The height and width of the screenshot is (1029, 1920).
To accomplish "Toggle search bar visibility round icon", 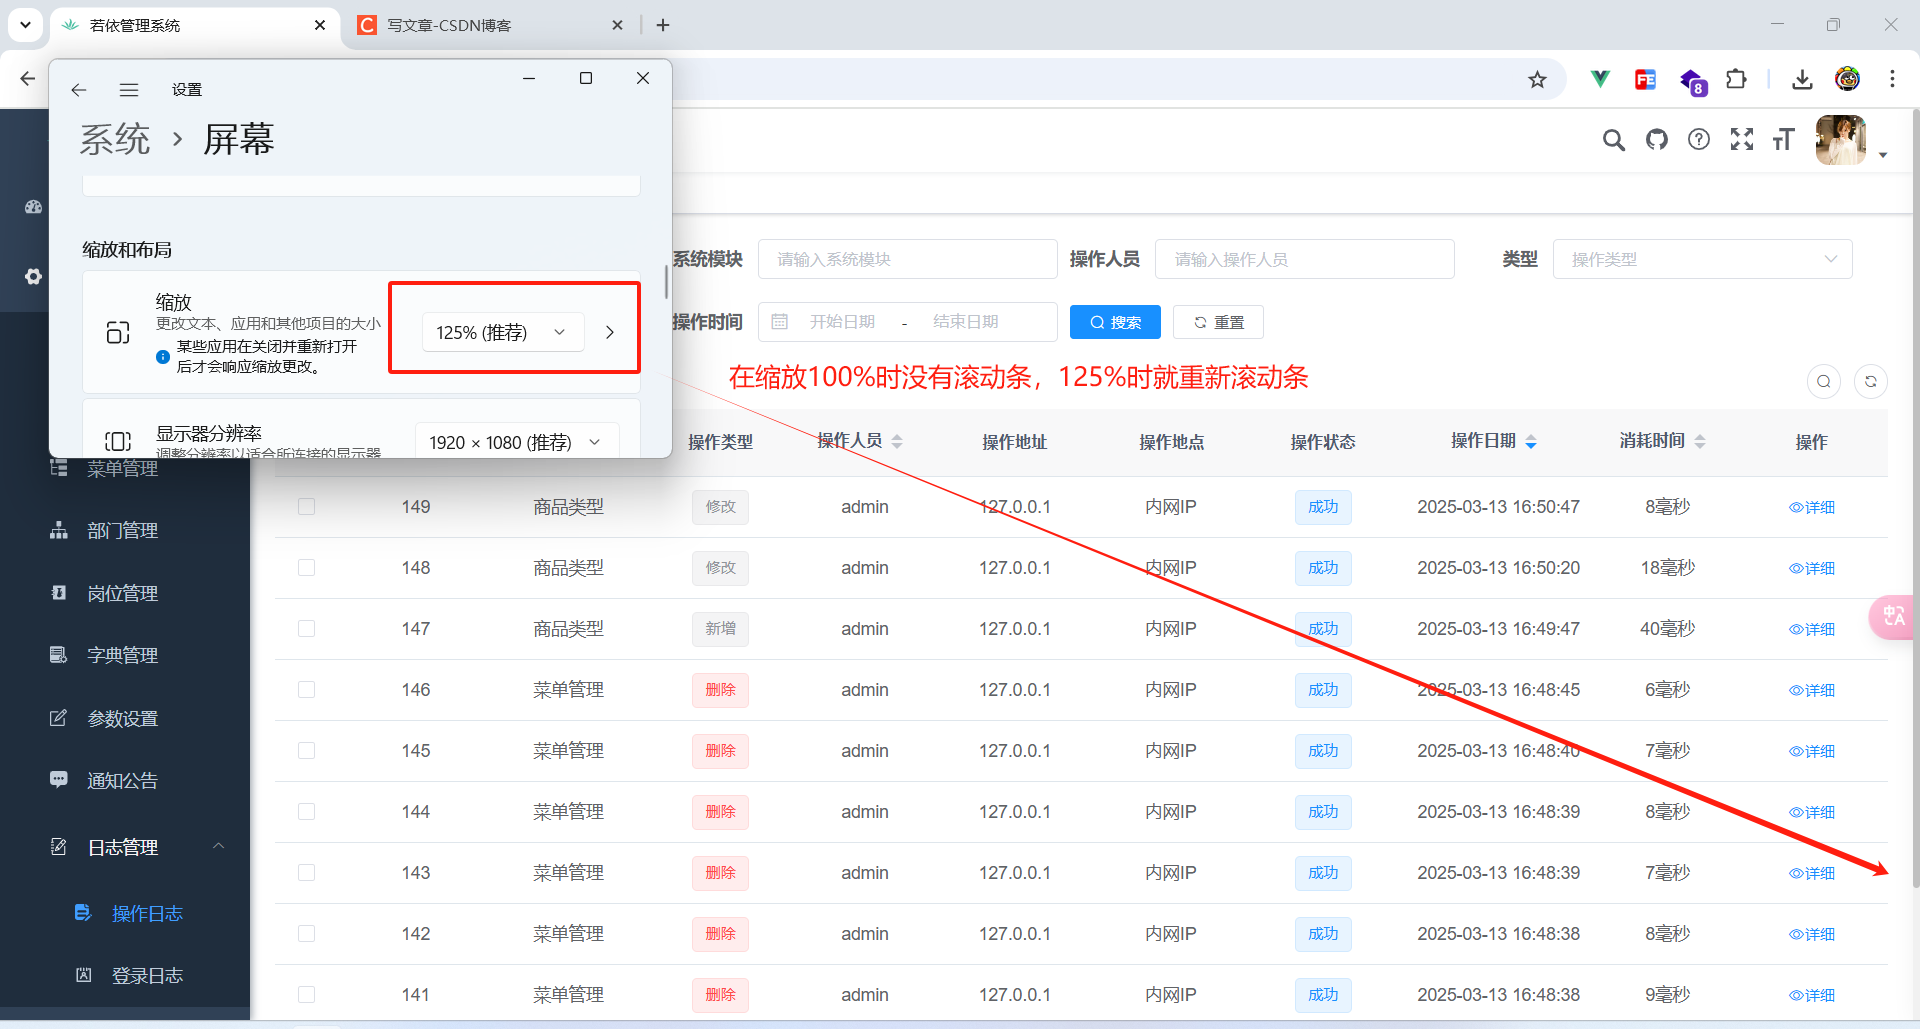I will pos(1824,381).
